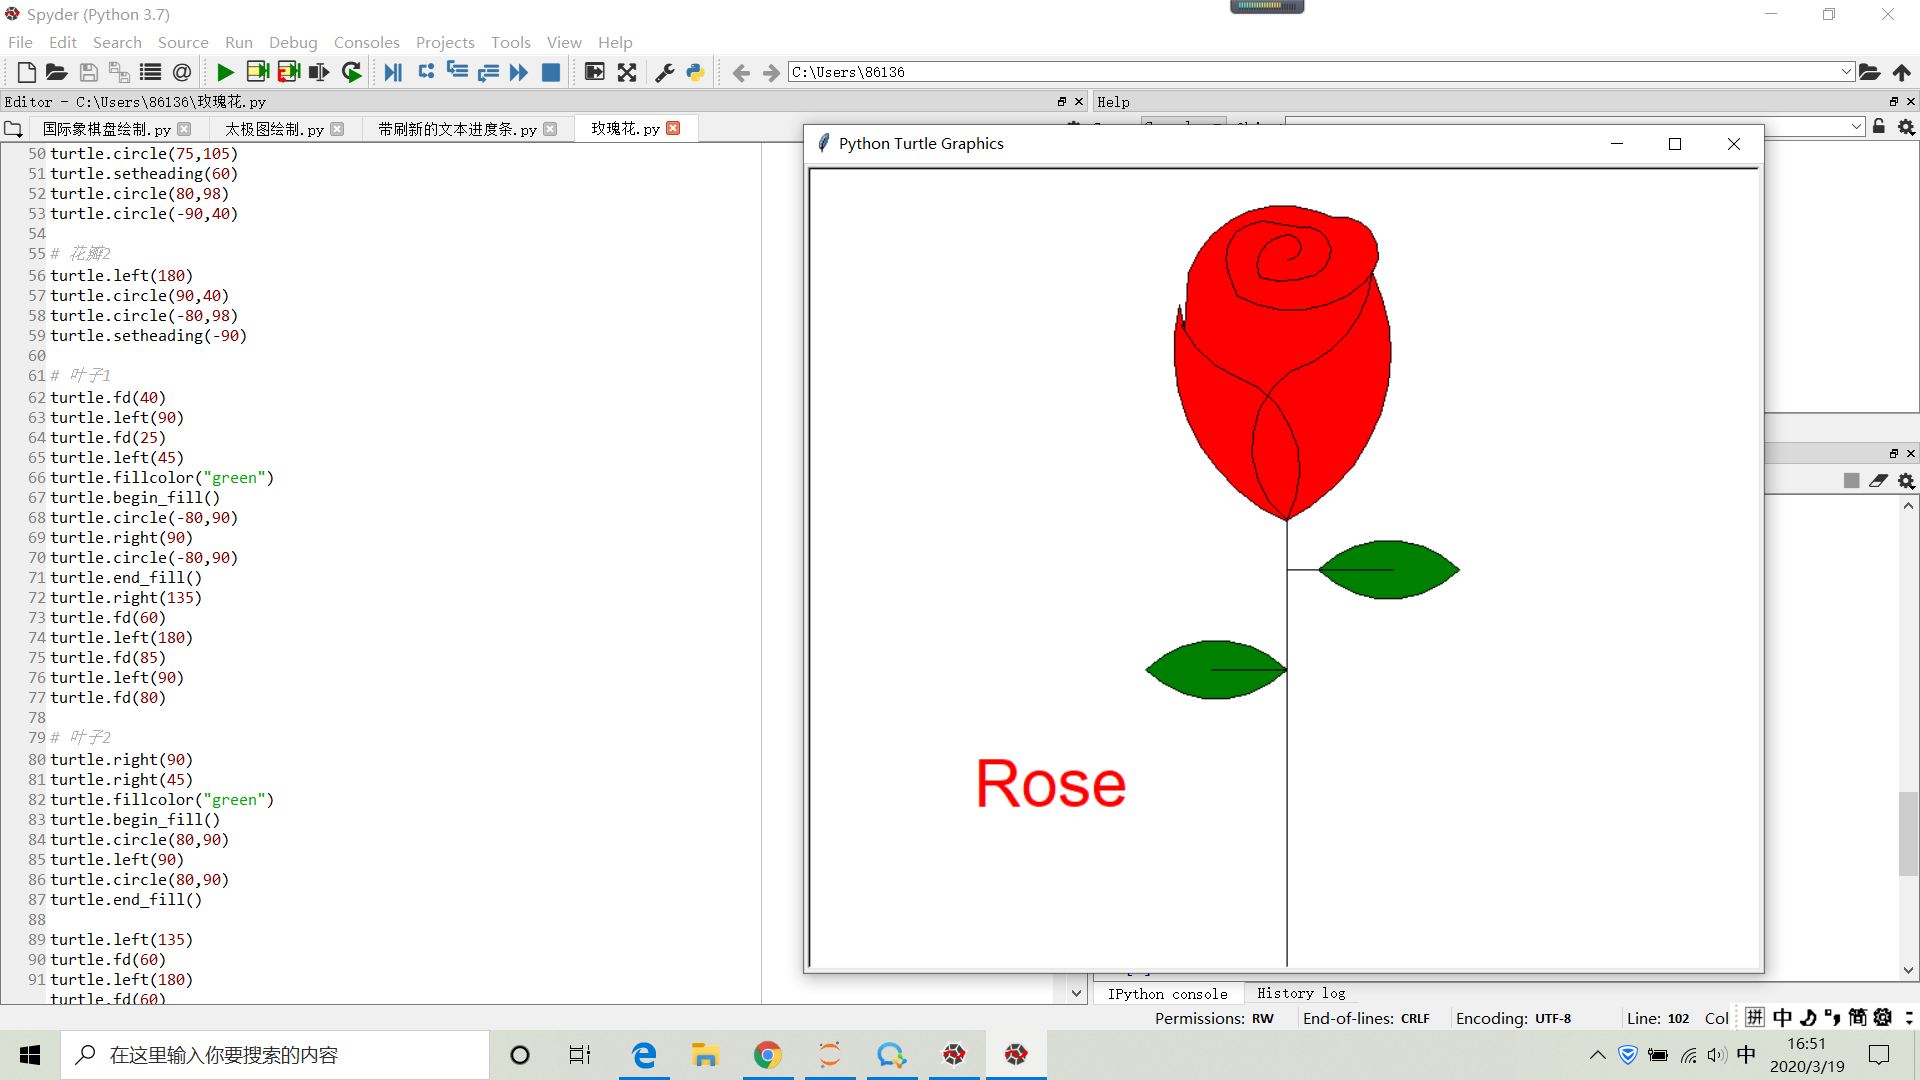Close the 玫瑰花.py tab with red X

pos(673,128)
